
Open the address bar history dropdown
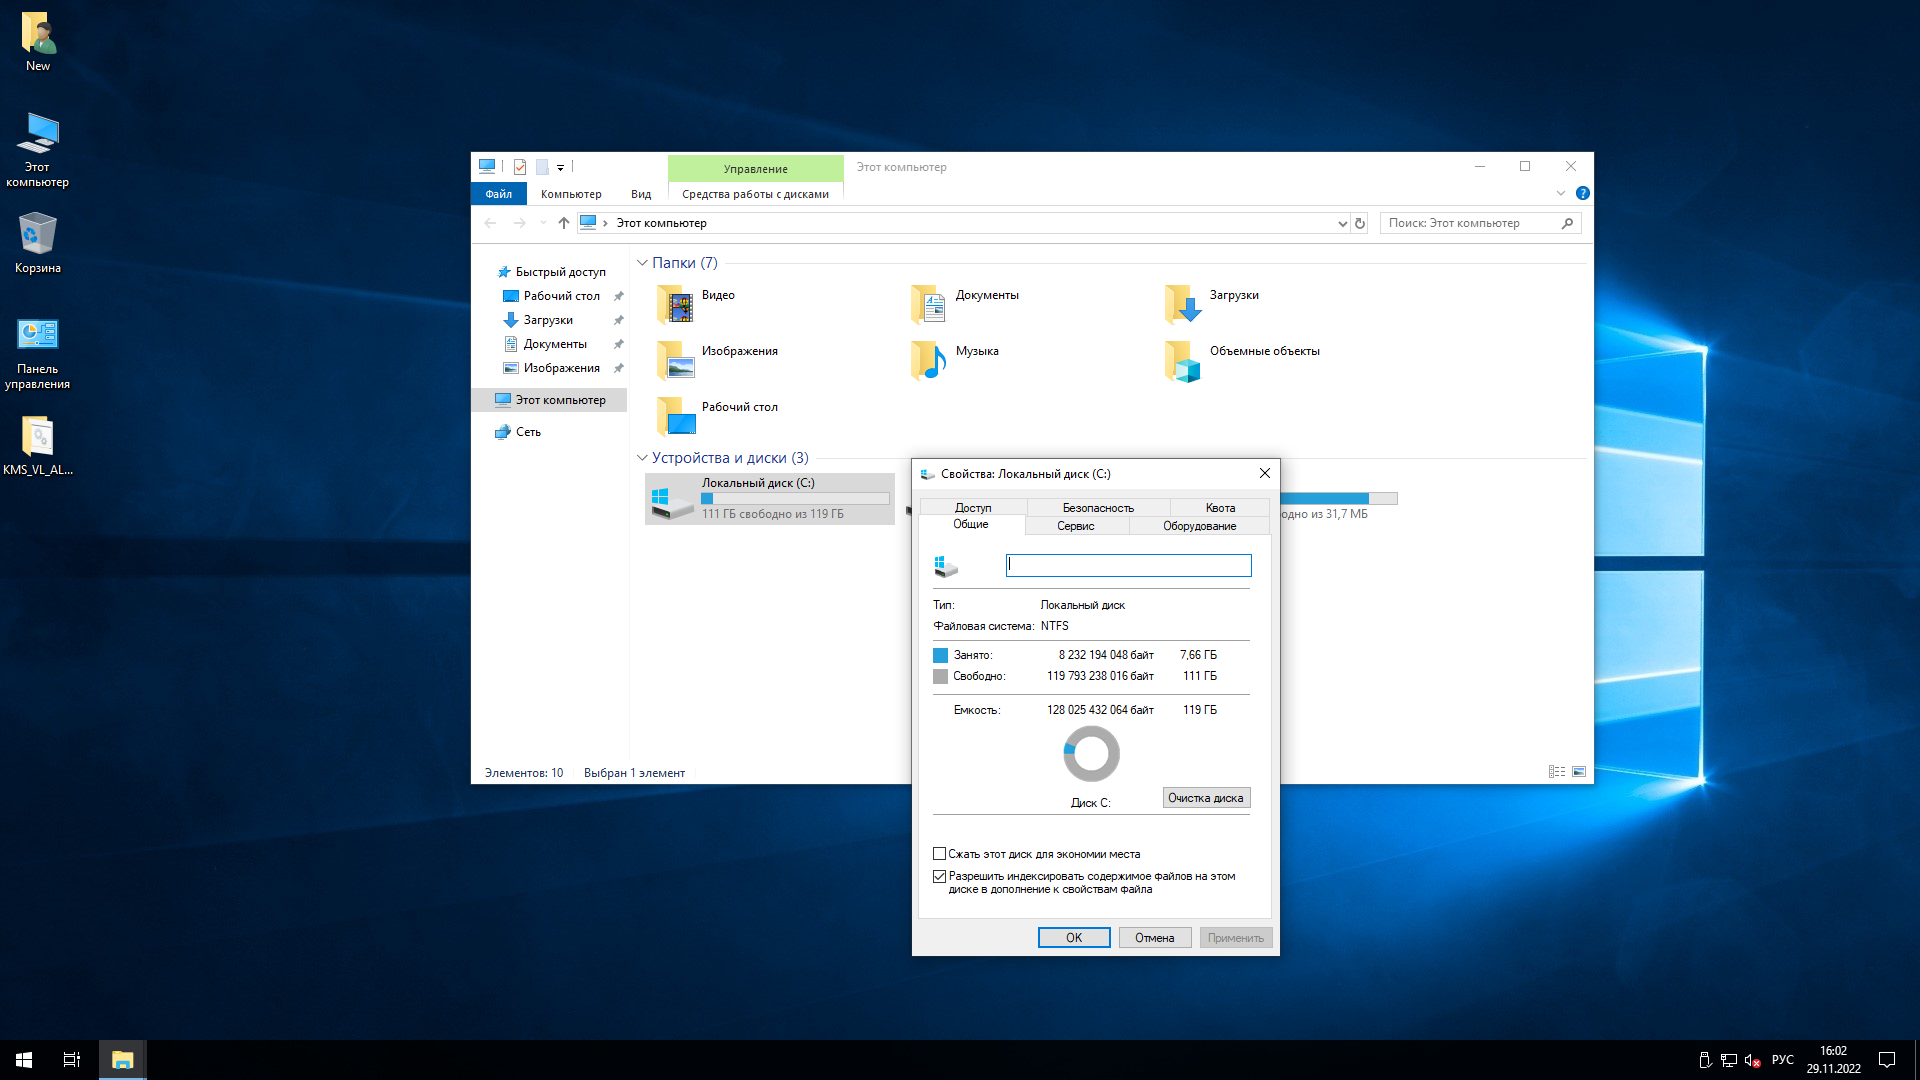(x=1342, y=224)
